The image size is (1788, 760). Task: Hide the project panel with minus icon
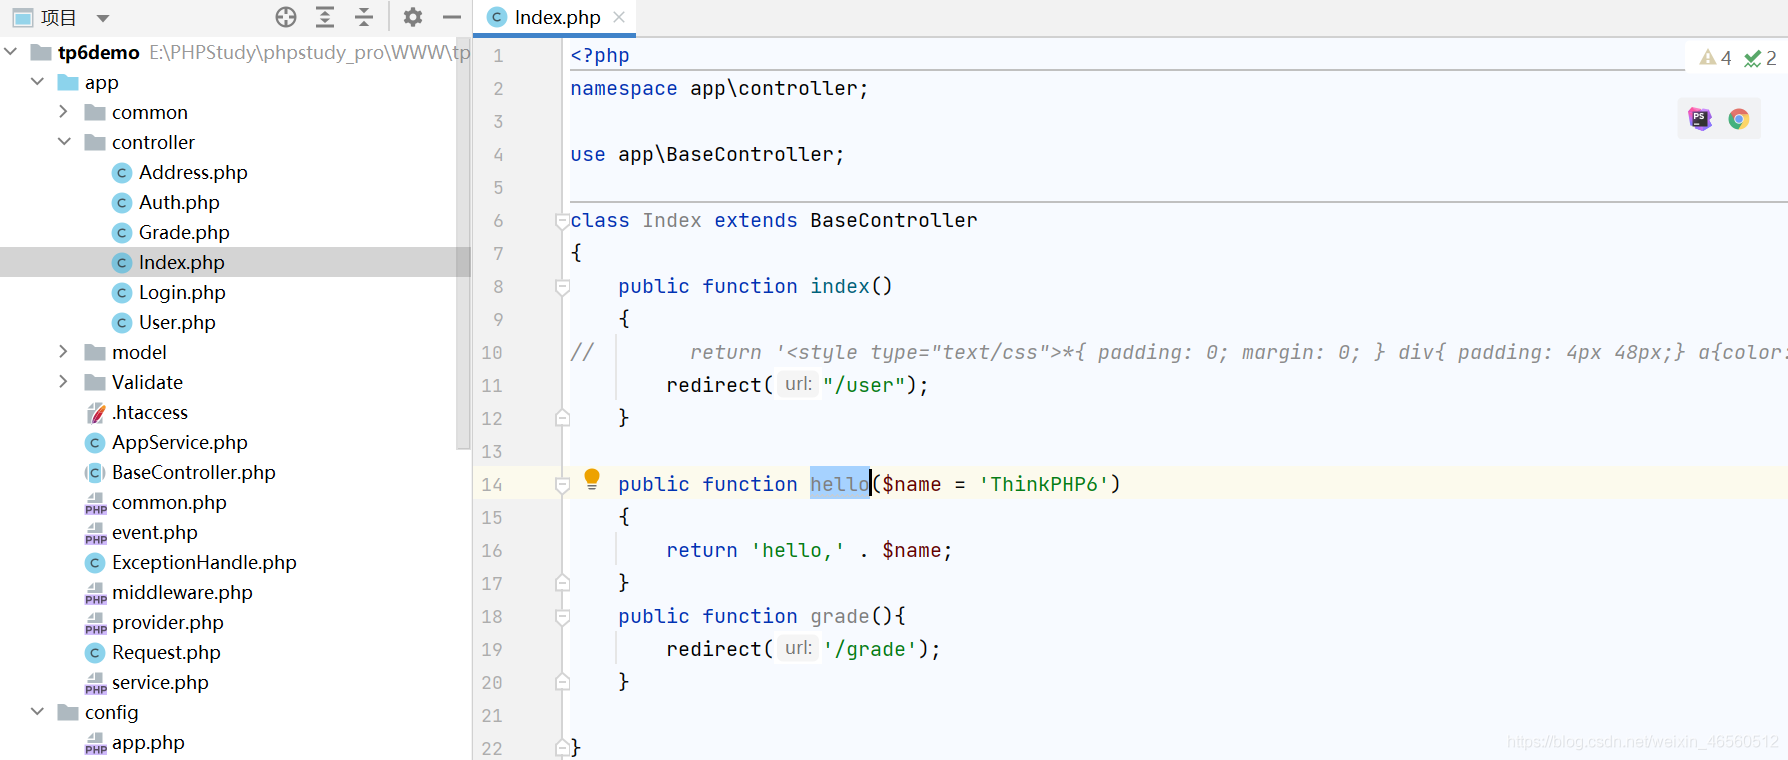pyautogui.click(x=452, y=17)
